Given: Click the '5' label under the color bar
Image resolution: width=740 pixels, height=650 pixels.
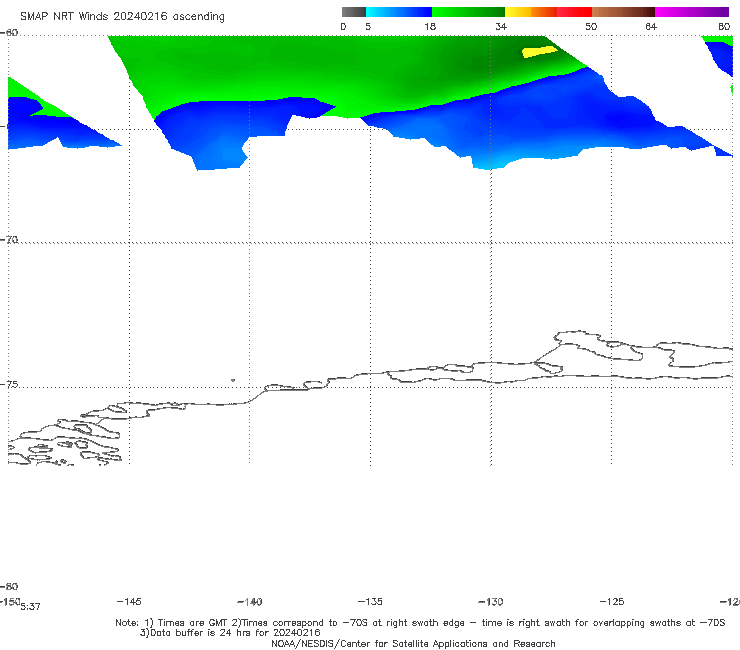Looking at the screenshot, I should point(368,27).
